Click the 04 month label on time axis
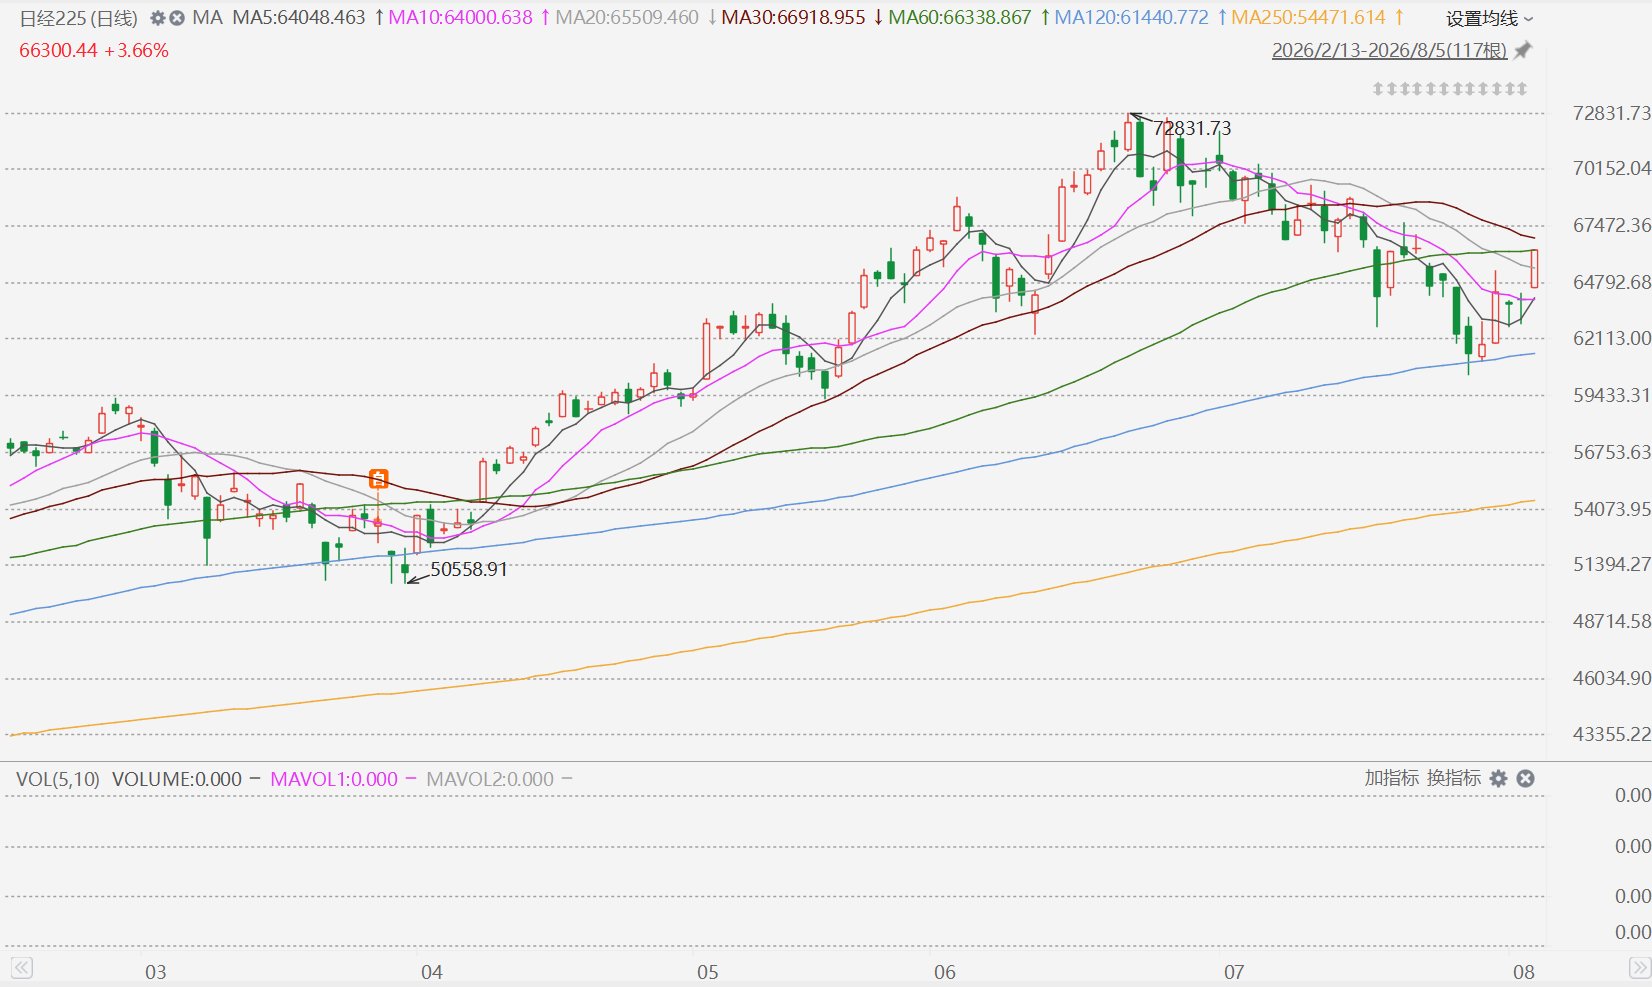The height and width of the screenshot is (987, 1652). pos(431,972)
